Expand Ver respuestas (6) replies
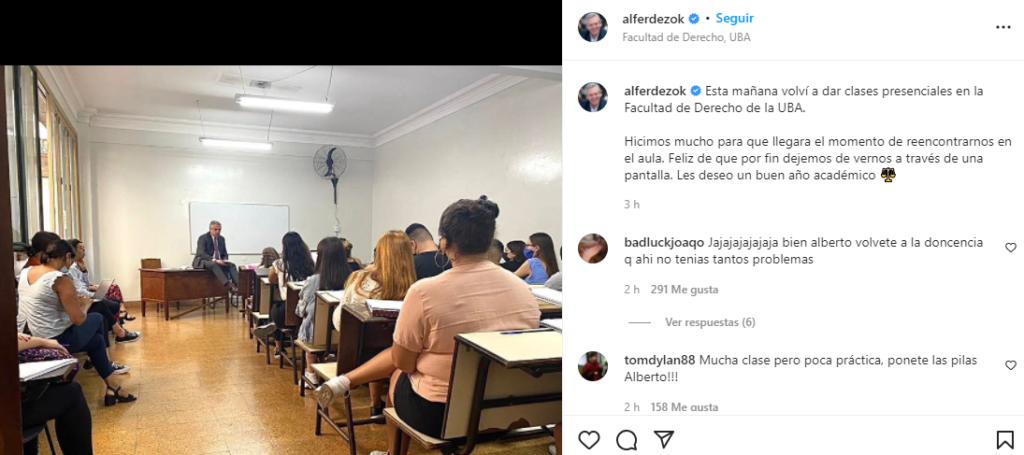1024x455 pixels. click(x=710, y=322)
